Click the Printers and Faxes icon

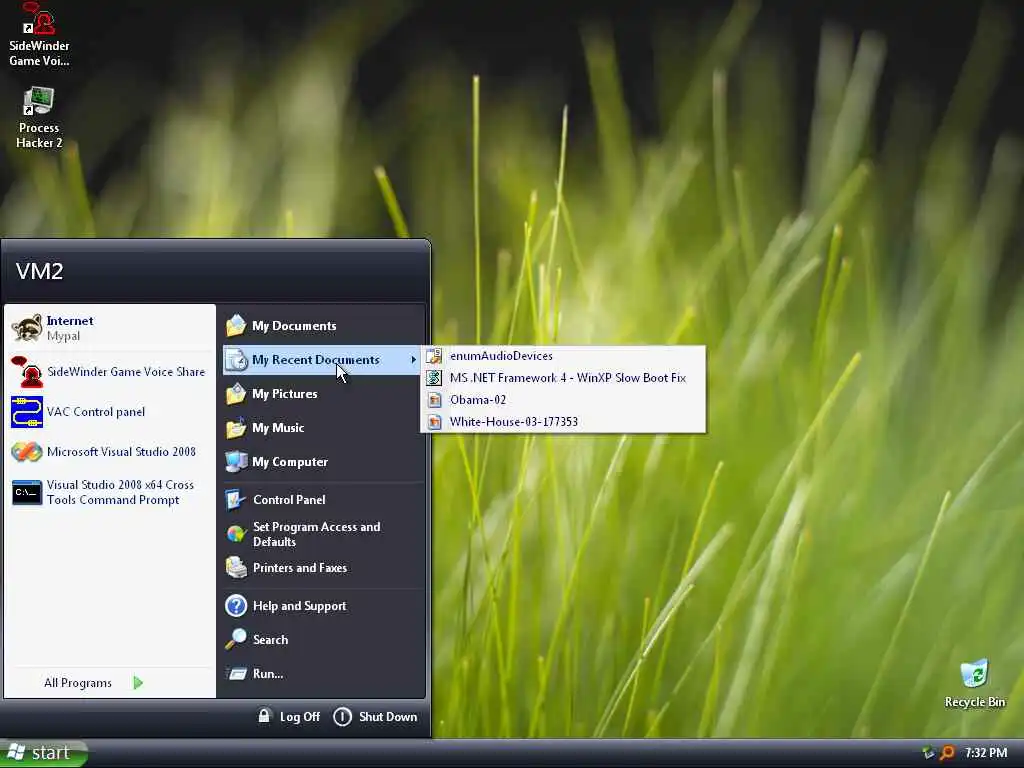pos(236,568)
